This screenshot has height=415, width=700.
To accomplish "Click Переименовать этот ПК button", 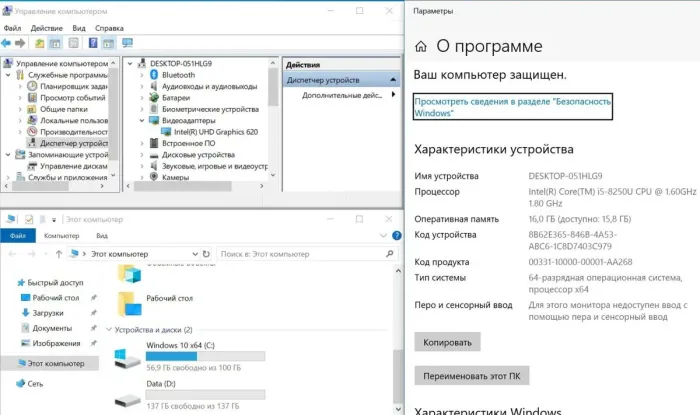I will 472,376.
